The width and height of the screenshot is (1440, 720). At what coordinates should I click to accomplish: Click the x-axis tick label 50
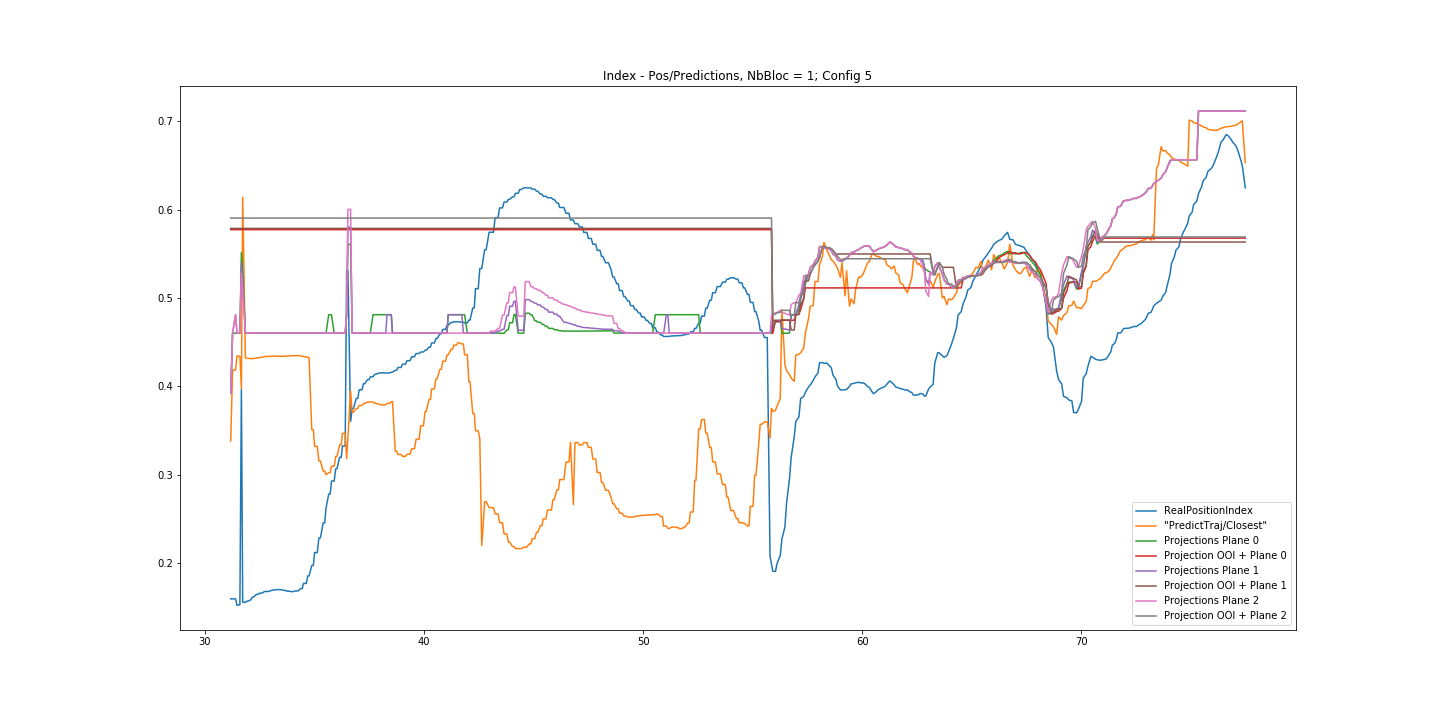643,641
